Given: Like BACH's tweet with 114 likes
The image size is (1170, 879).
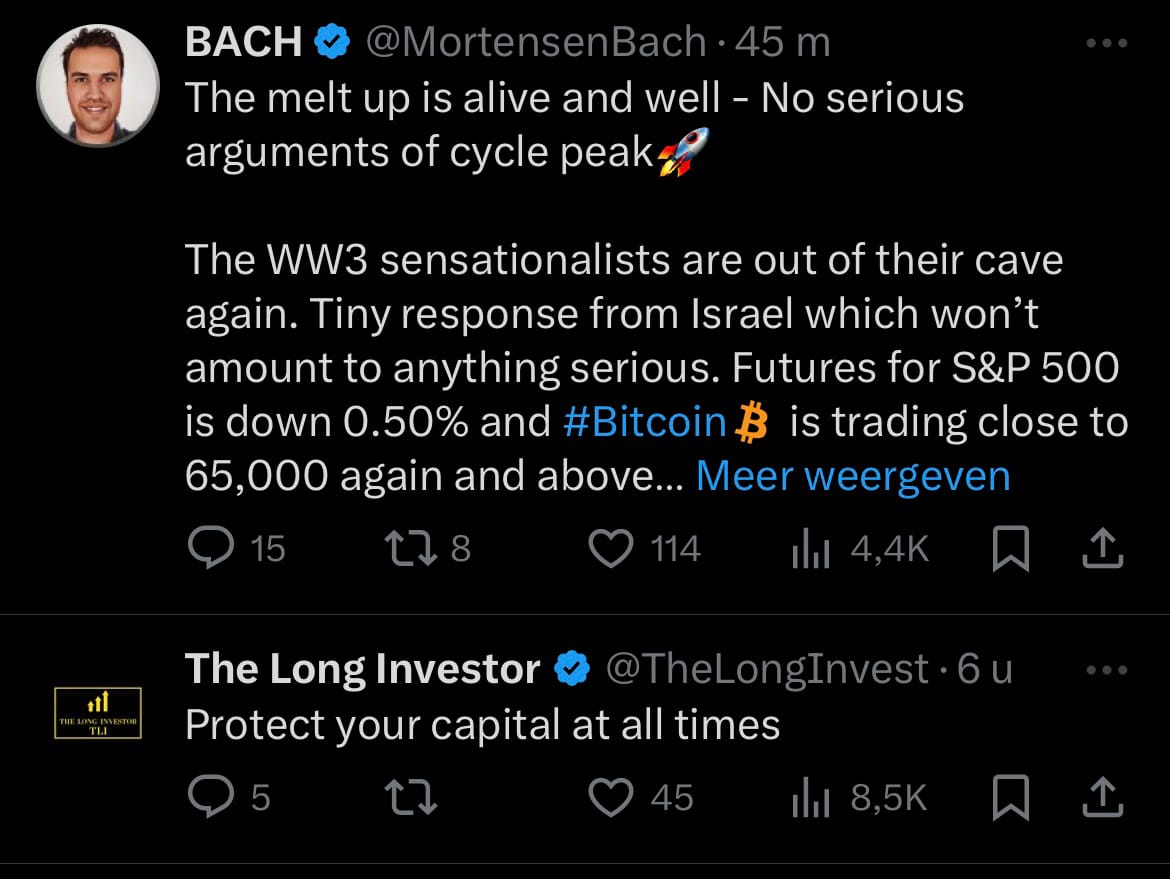Looking at the screenshot, I should (x=612, y=548).
